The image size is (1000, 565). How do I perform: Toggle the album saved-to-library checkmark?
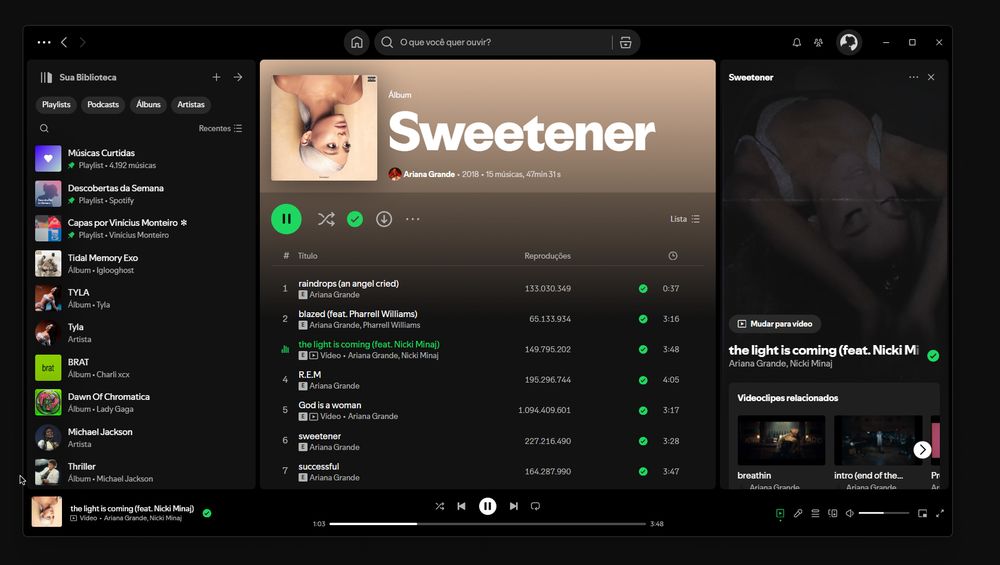point(355,219)
